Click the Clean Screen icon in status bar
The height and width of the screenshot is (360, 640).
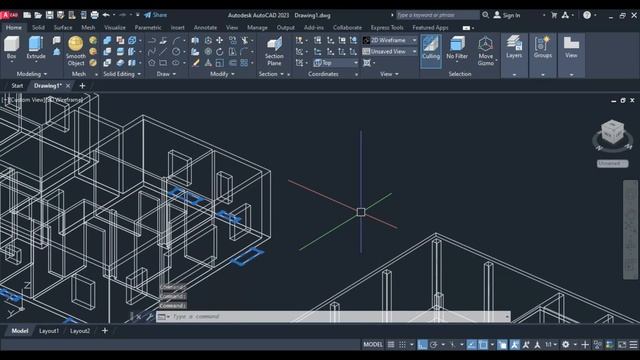pos(622,344)
